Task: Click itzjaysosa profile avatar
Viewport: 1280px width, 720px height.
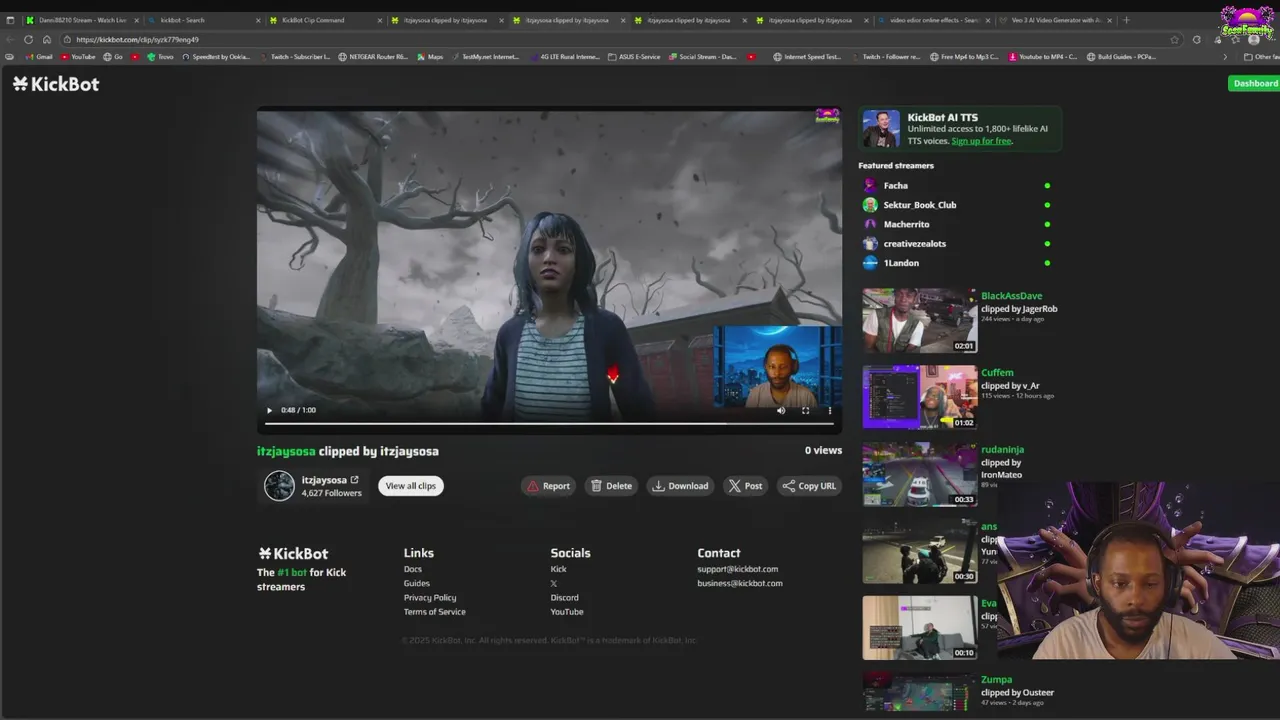Action: coord(279,486)
